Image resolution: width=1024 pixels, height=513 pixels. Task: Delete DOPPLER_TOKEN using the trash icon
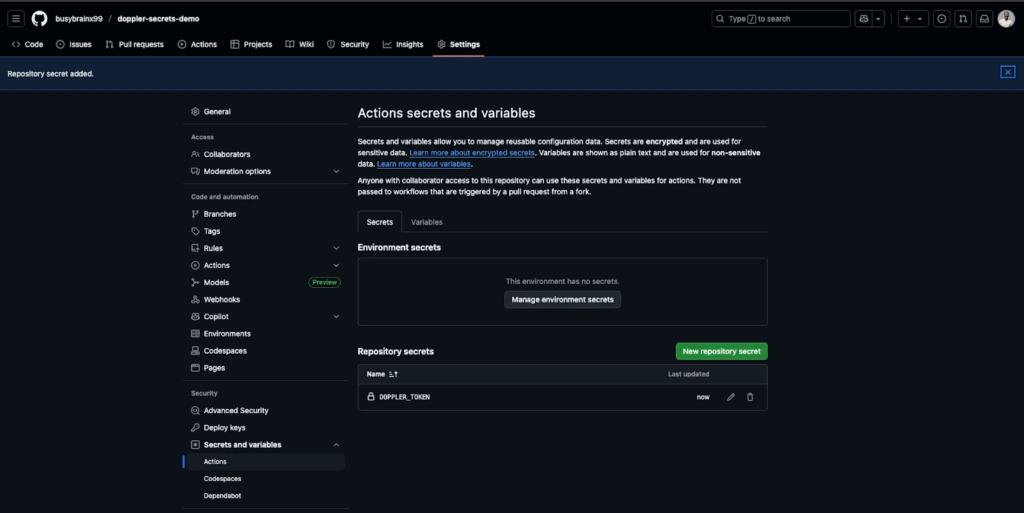(x=750, y=397)
